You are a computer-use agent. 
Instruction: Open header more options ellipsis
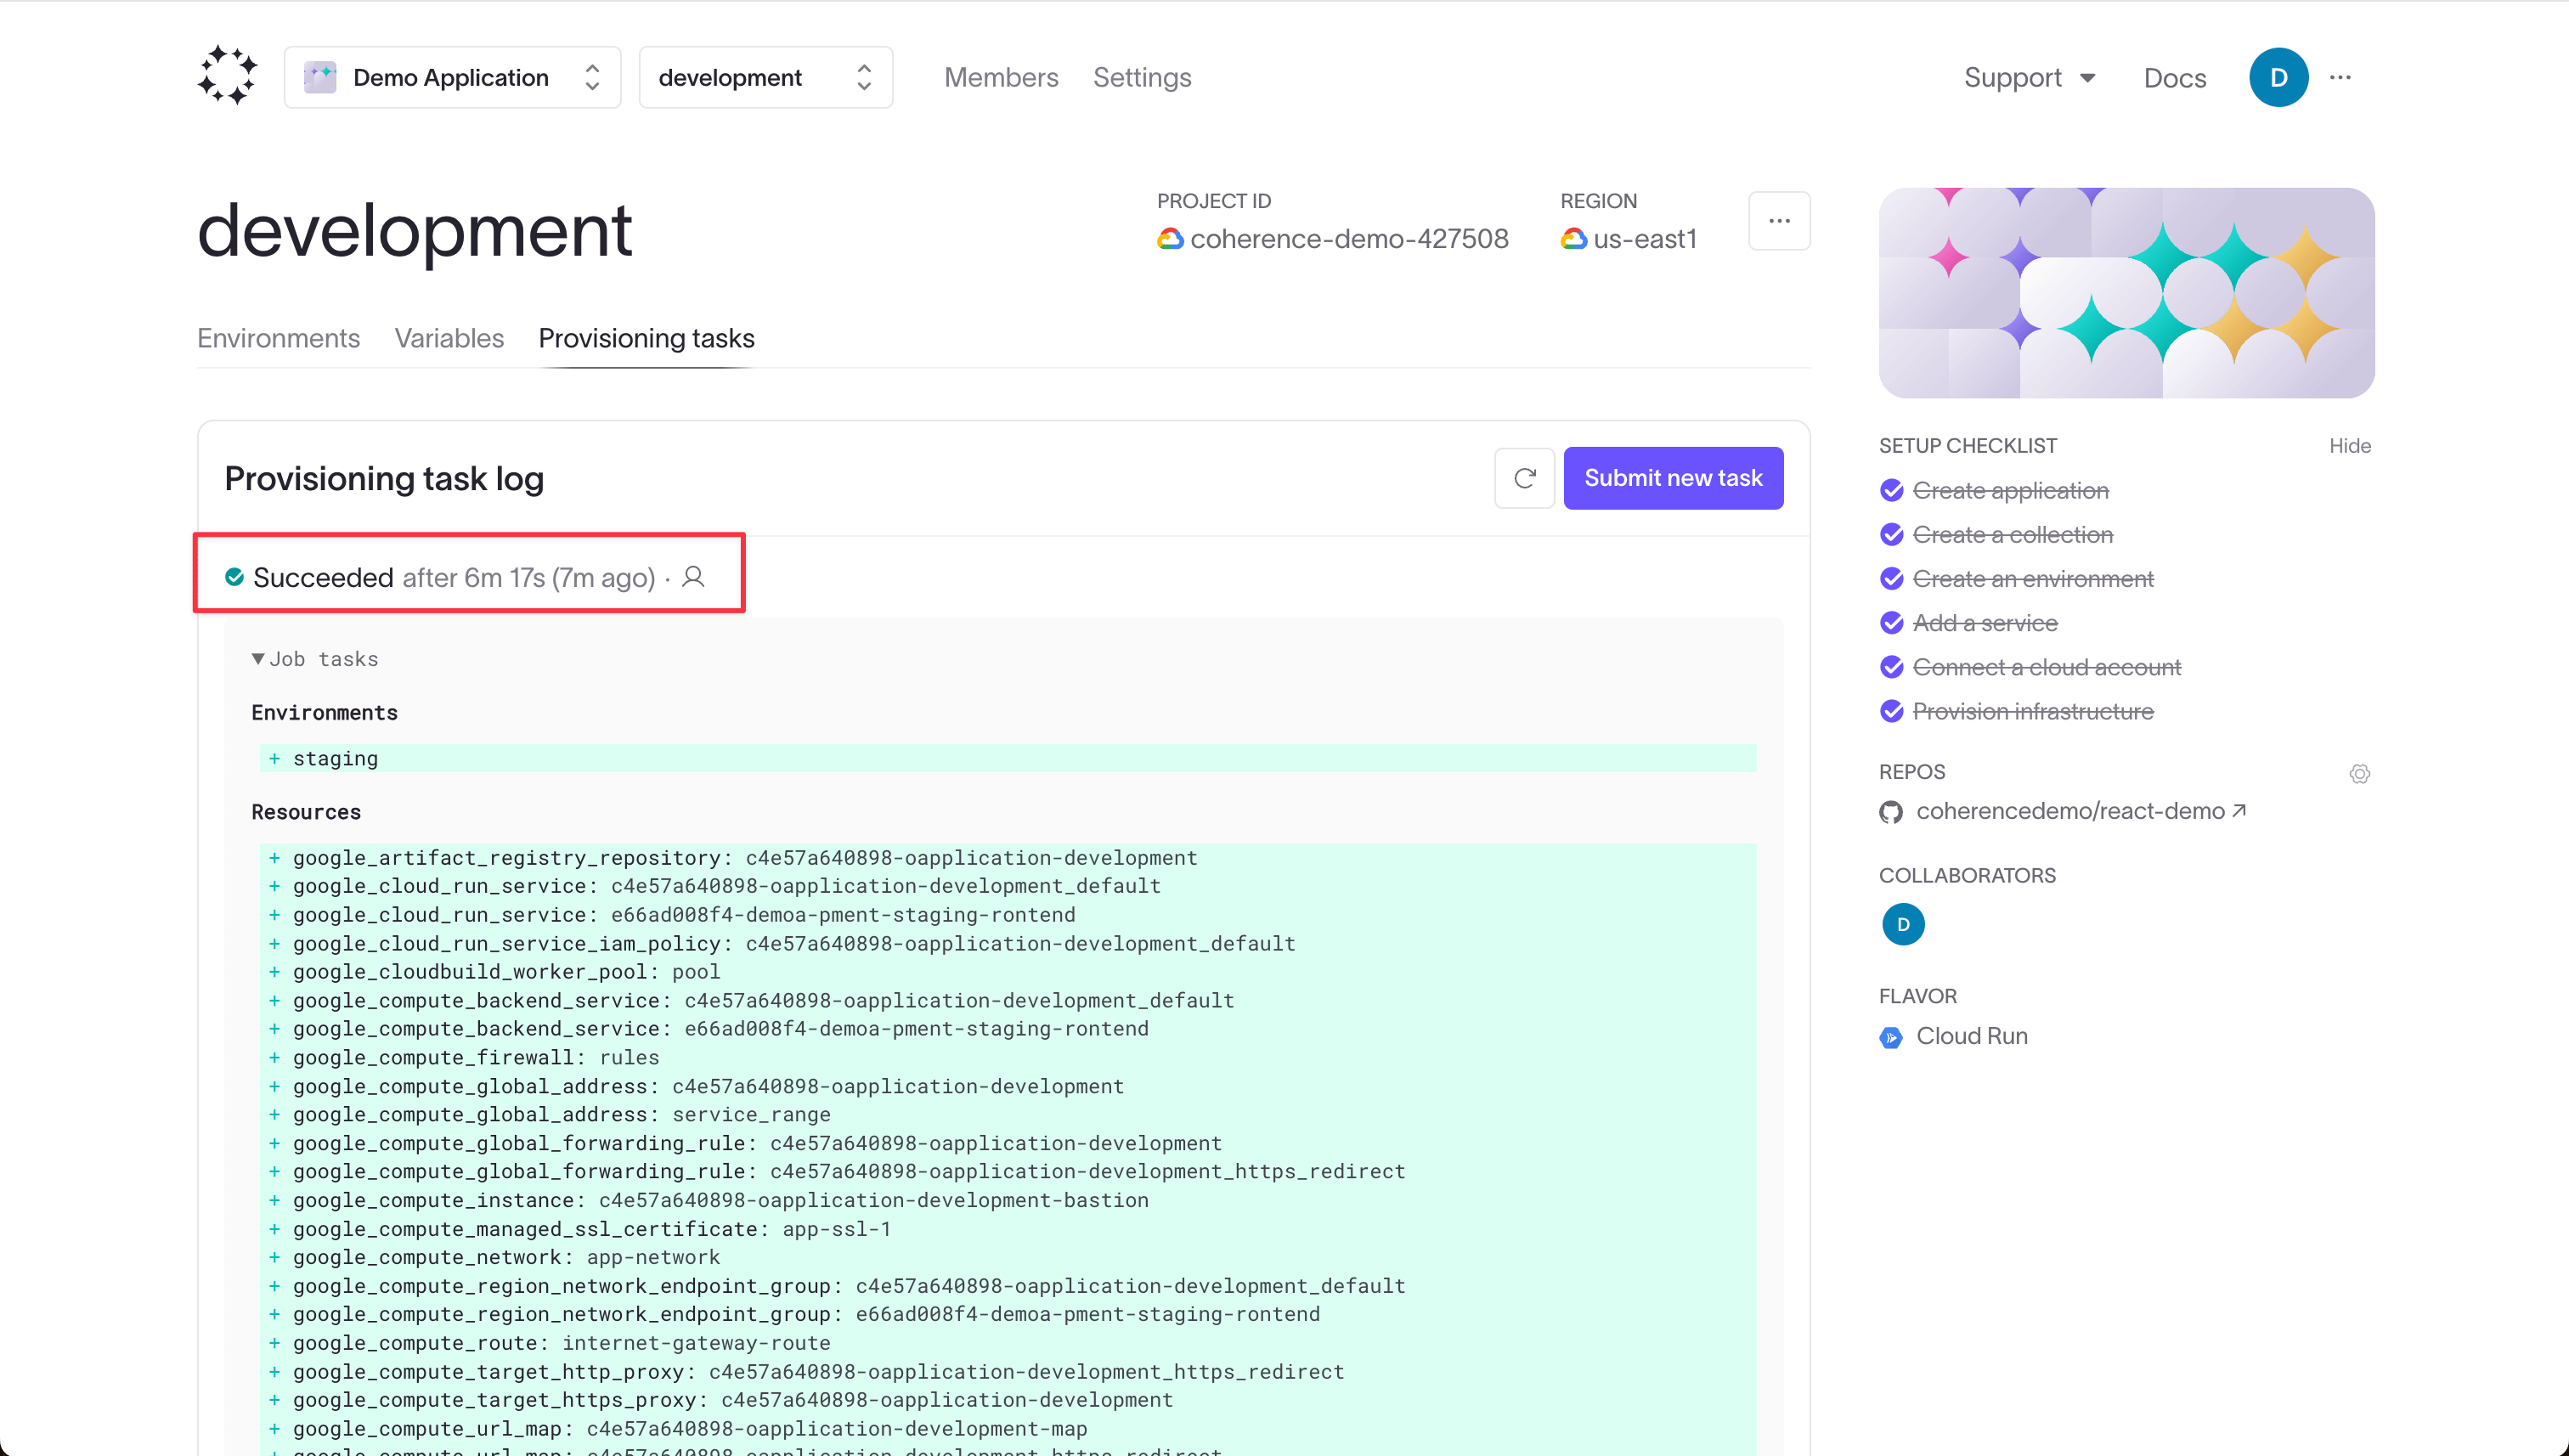point(2340,77)
